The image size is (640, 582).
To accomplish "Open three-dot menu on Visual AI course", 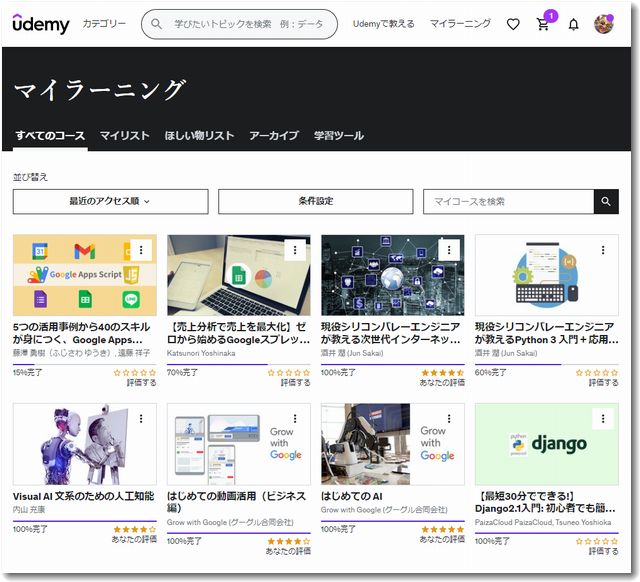I will (141, 418).
